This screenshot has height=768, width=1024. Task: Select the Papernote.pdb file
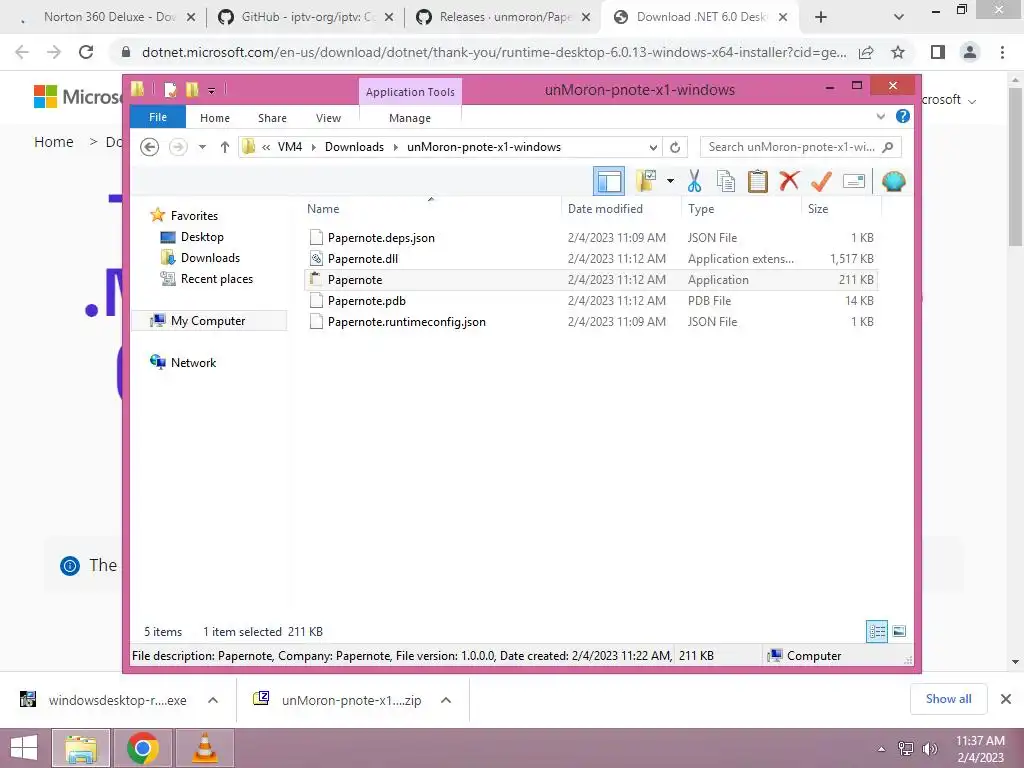591,300
